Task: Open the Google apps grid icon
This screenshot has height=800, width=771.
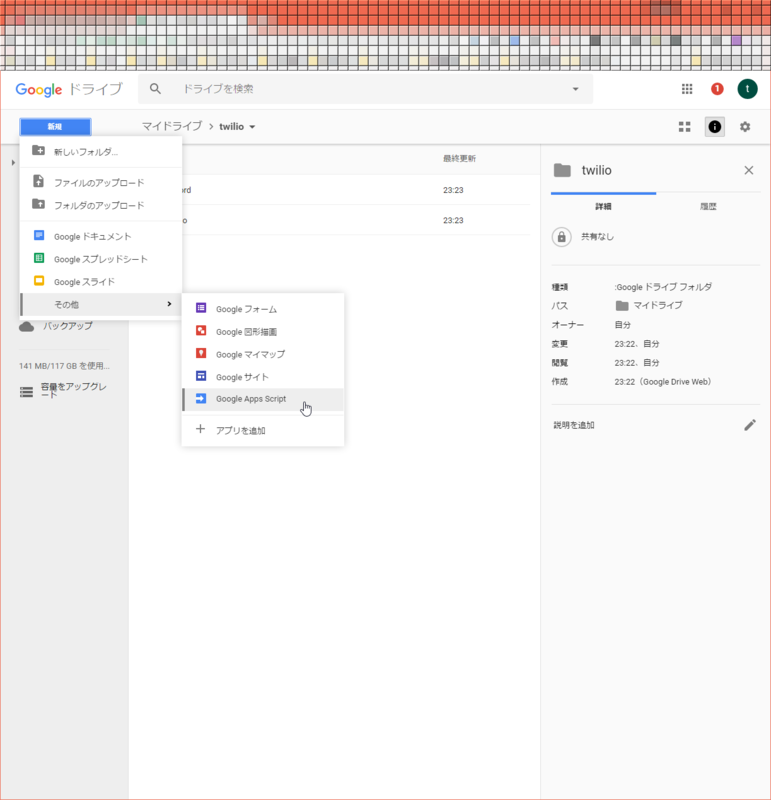Action: (687, 89)
